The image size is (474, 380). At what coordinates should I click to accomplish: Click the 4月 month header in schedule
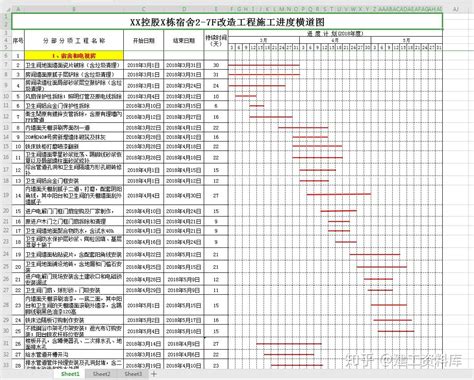pos(335,40)
